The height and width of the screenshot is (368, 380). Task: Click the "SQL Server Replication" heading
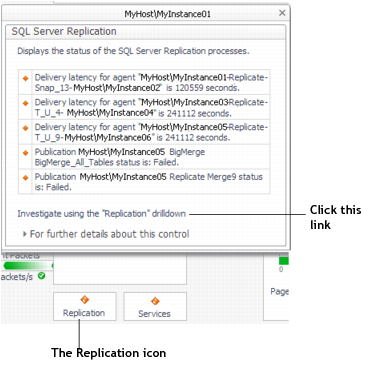(x=64, y=31)
